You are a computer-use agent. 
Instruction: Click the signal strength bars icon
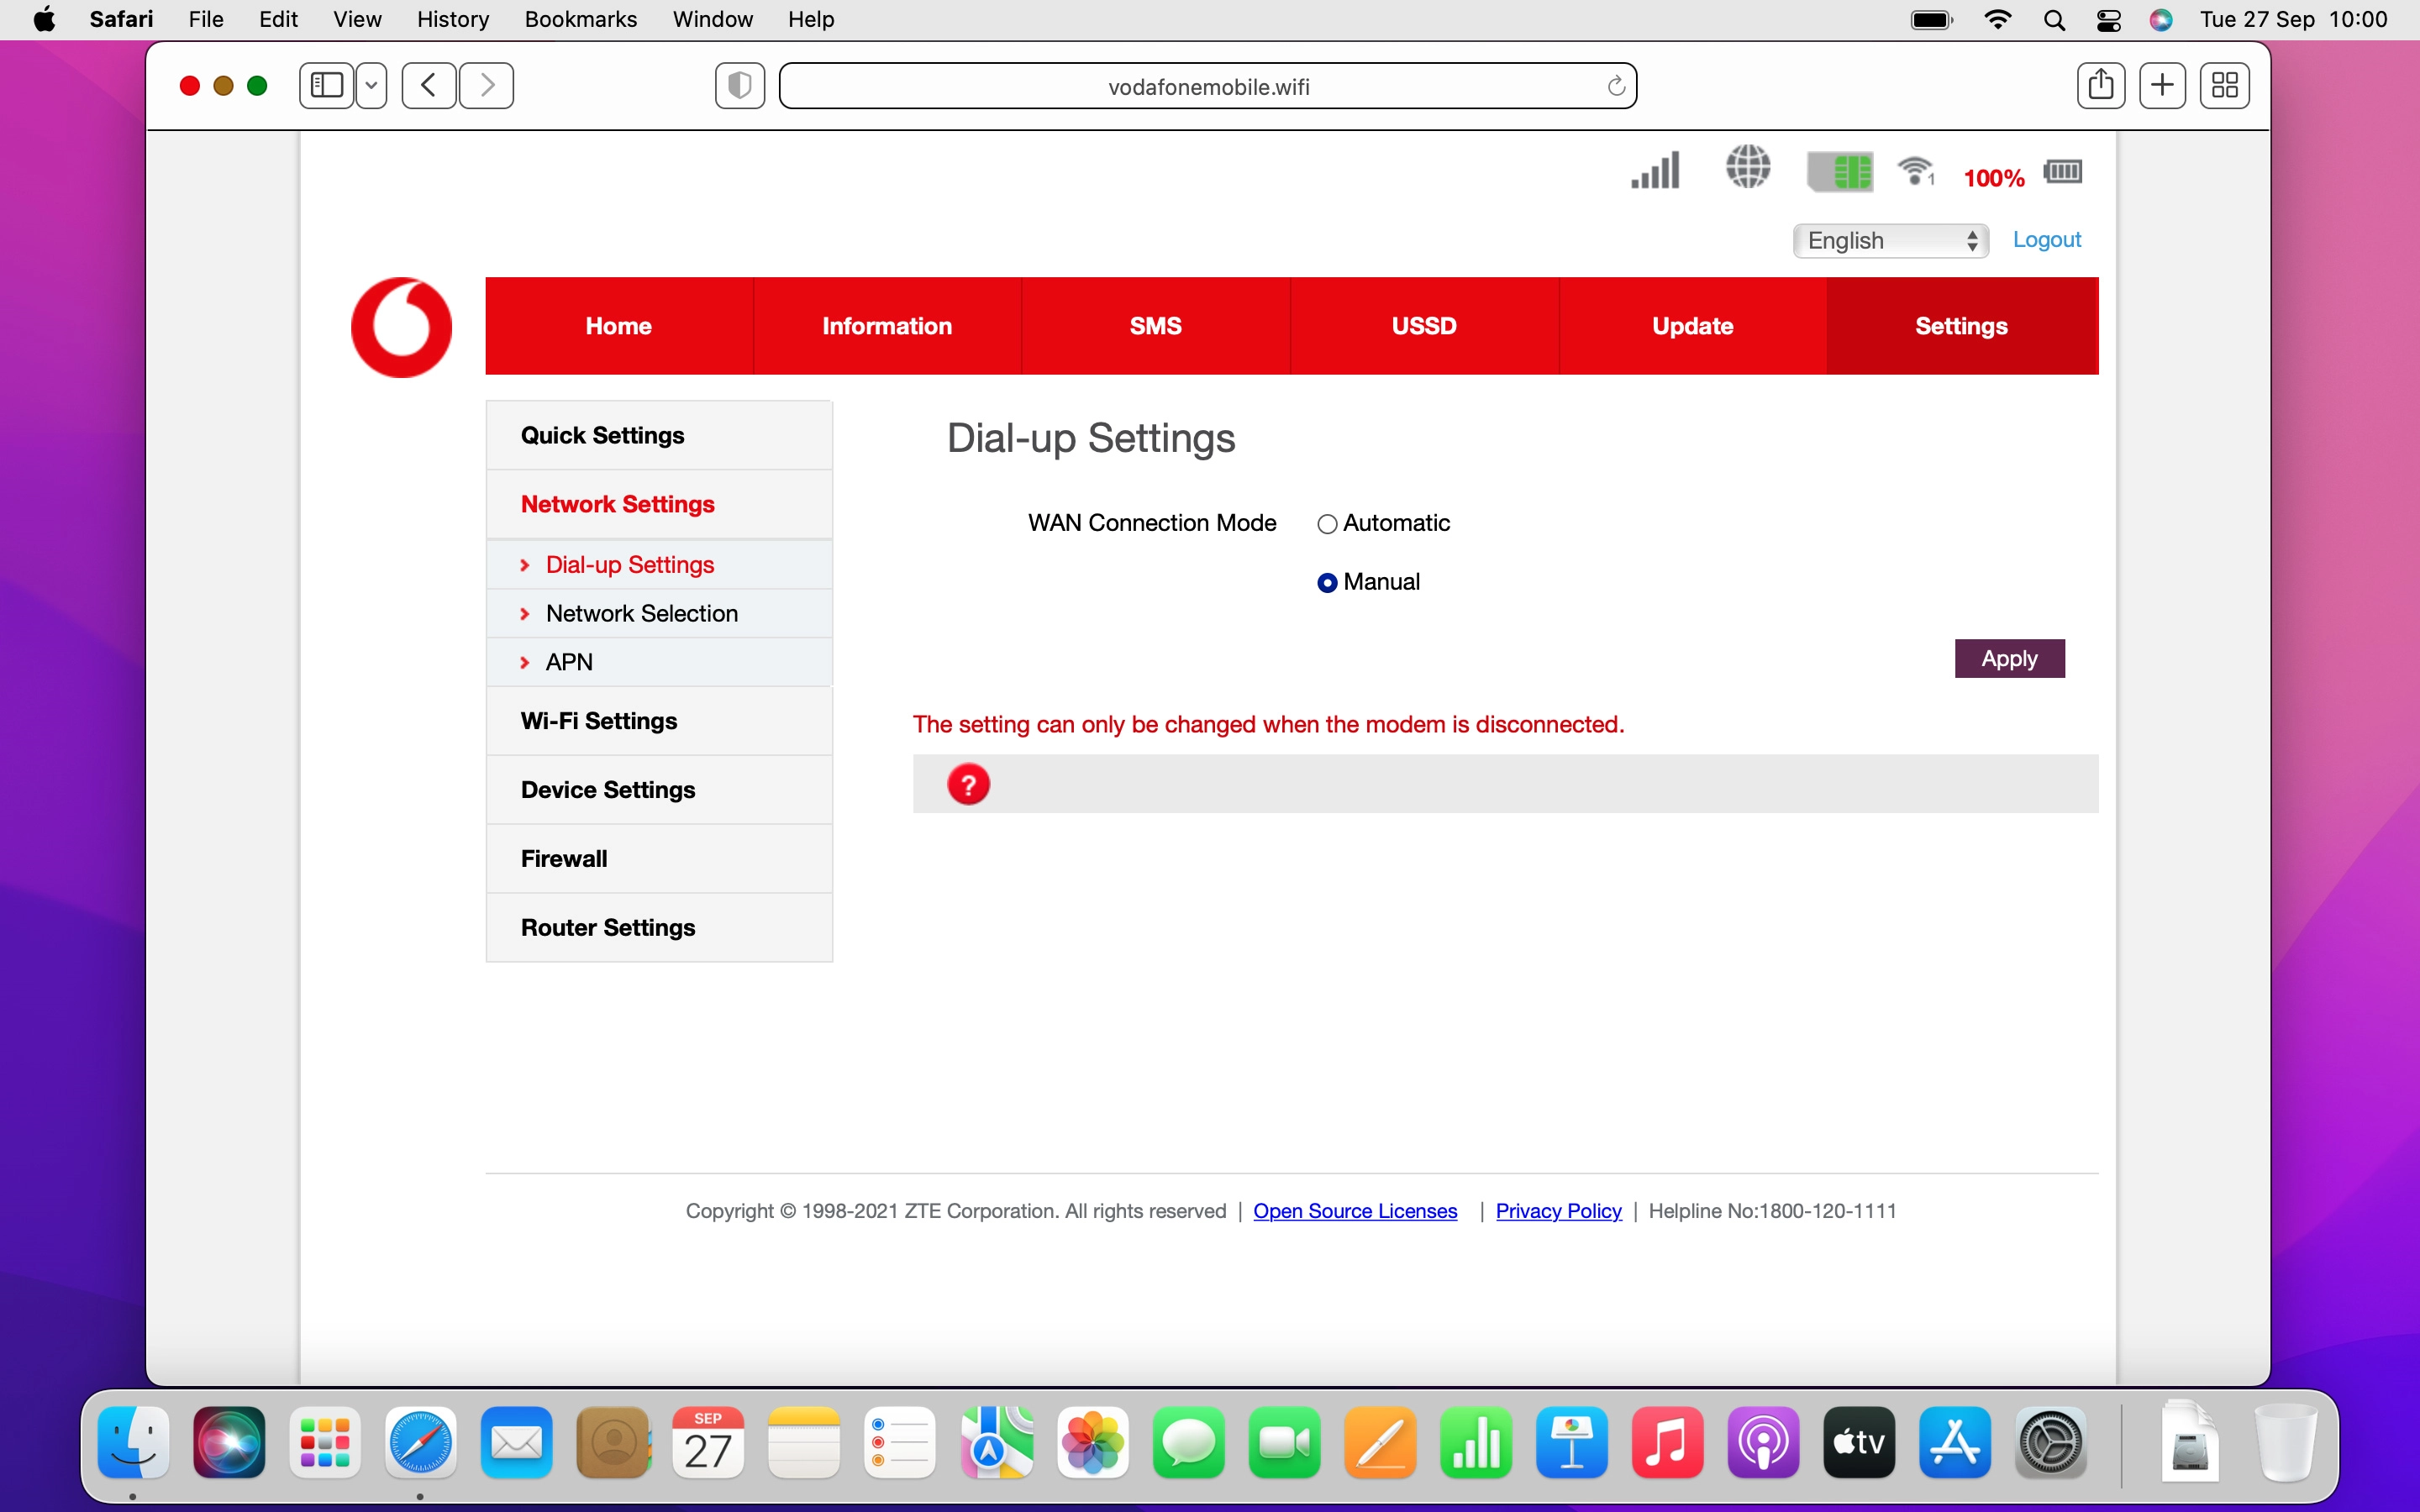coord(1655,171)
